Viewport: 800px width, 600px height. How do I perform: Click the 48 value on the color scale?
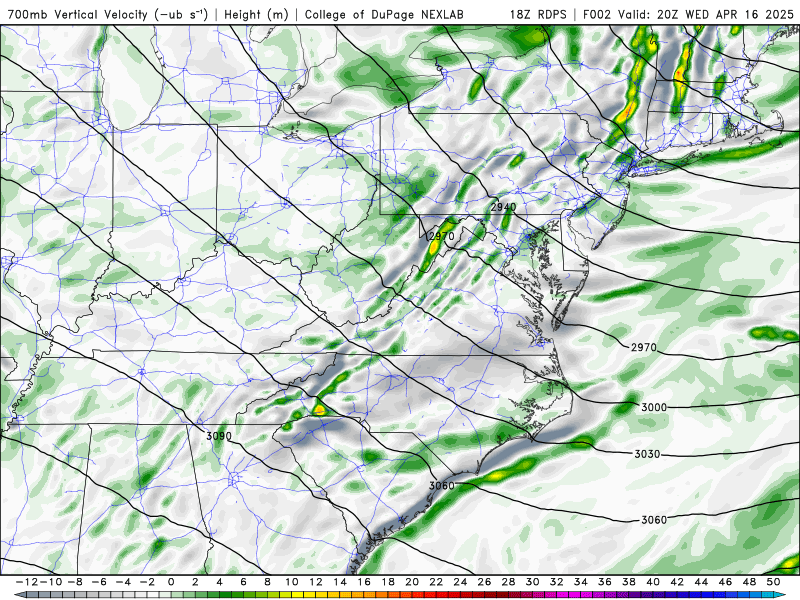click(749, 582)
